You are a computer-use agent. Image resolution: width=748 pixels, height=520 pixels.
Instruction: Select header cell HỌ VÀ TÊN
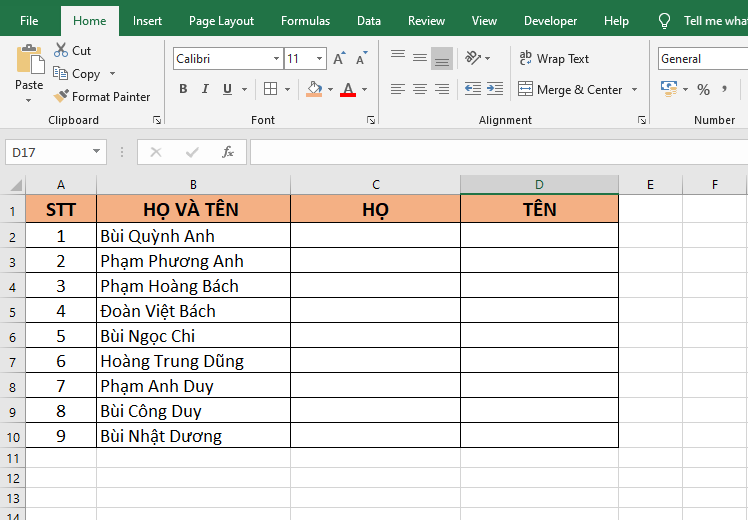(193, 209)
